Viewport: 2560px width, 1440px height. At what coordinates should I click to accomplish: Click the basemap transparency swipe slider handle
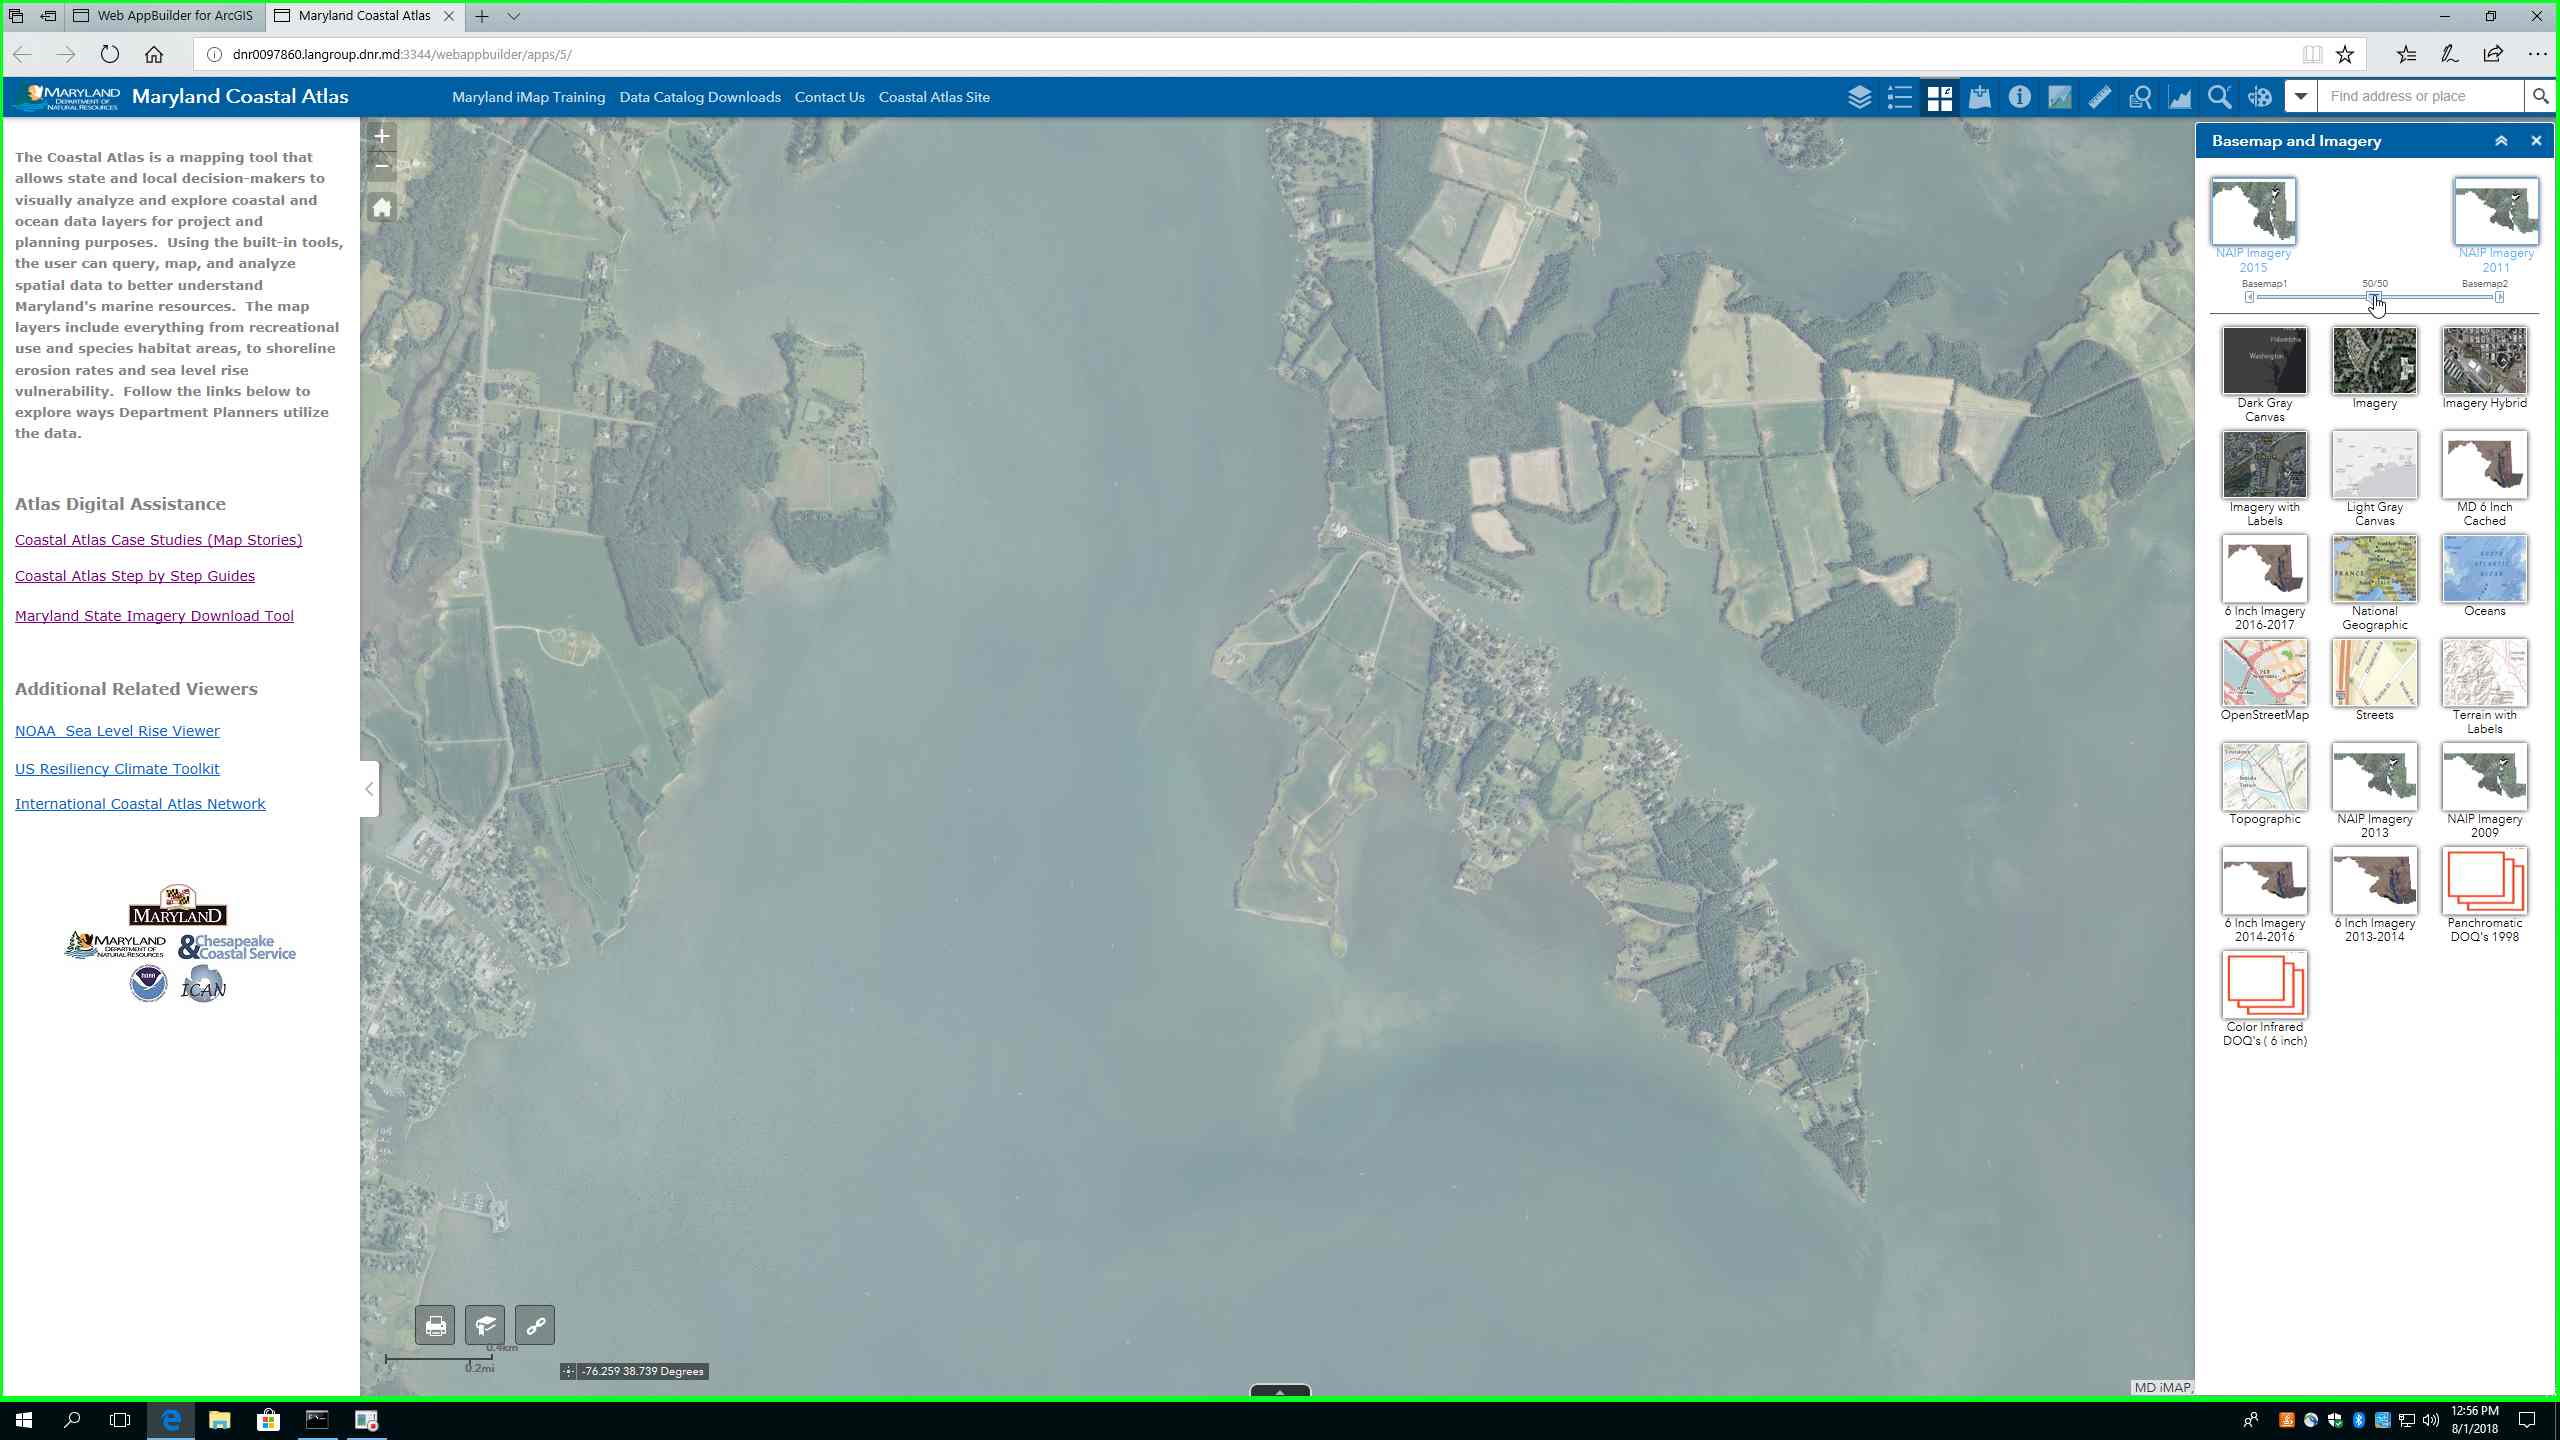2373,297
